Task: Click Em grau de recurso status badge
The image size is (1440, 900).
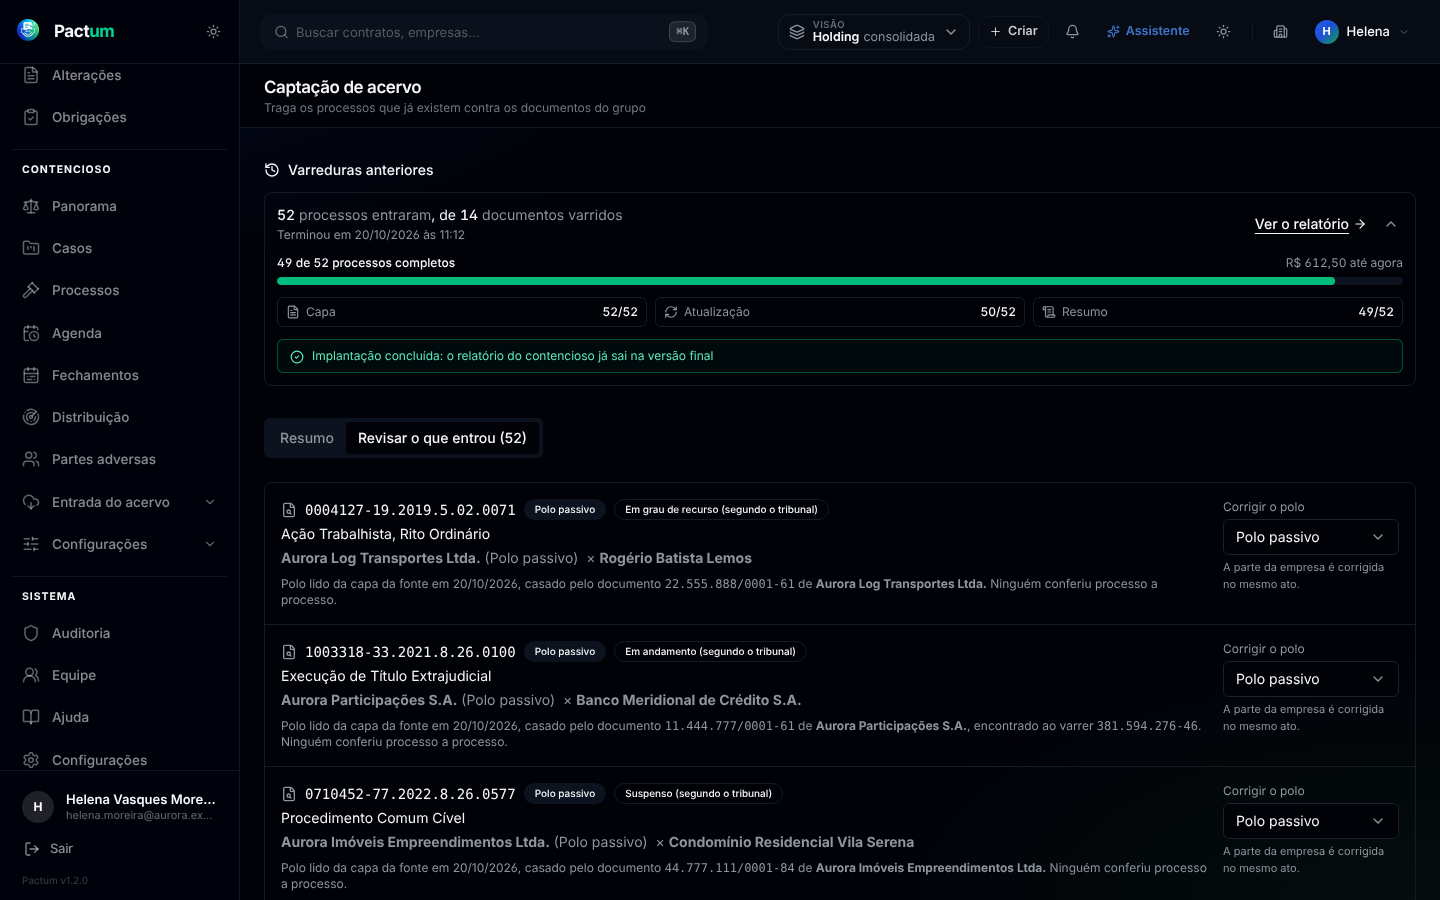Action: [x=721, y=510]
